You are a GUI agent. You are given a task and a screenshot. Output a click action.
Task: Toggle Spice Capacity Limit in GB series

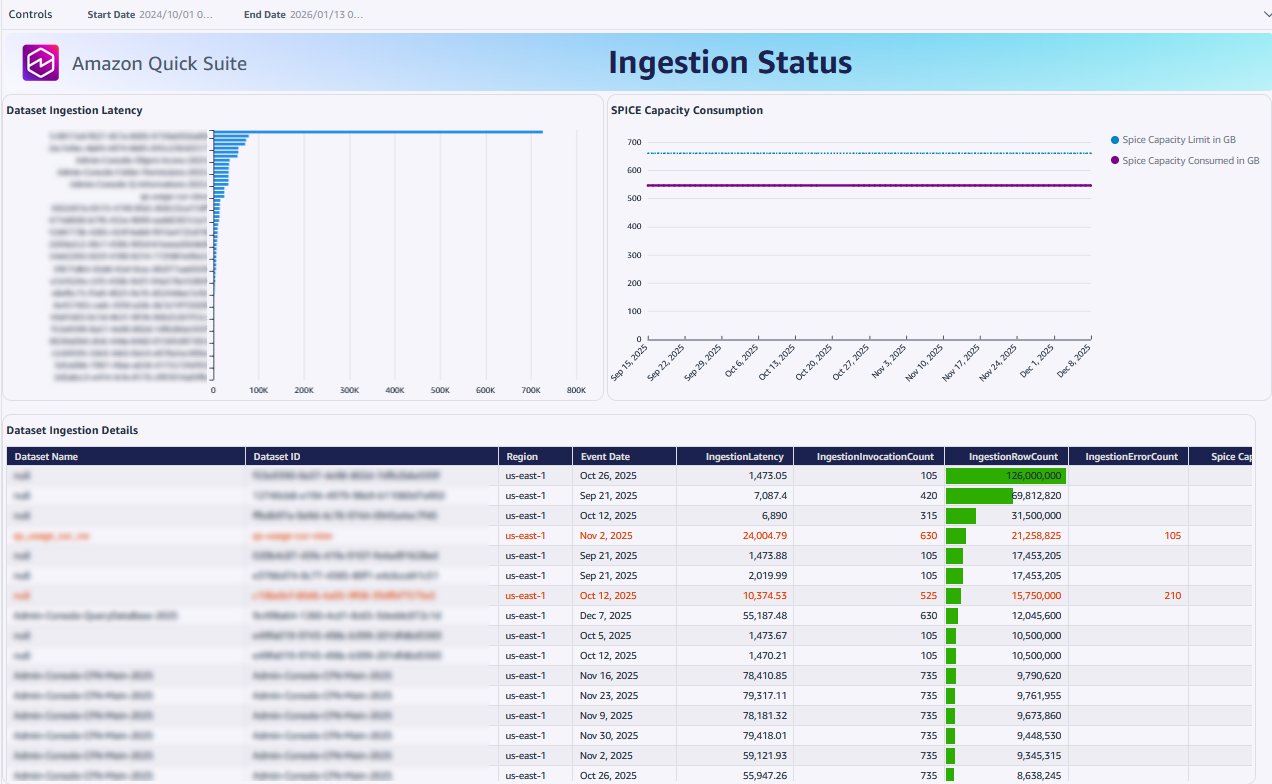point(1189,139)
